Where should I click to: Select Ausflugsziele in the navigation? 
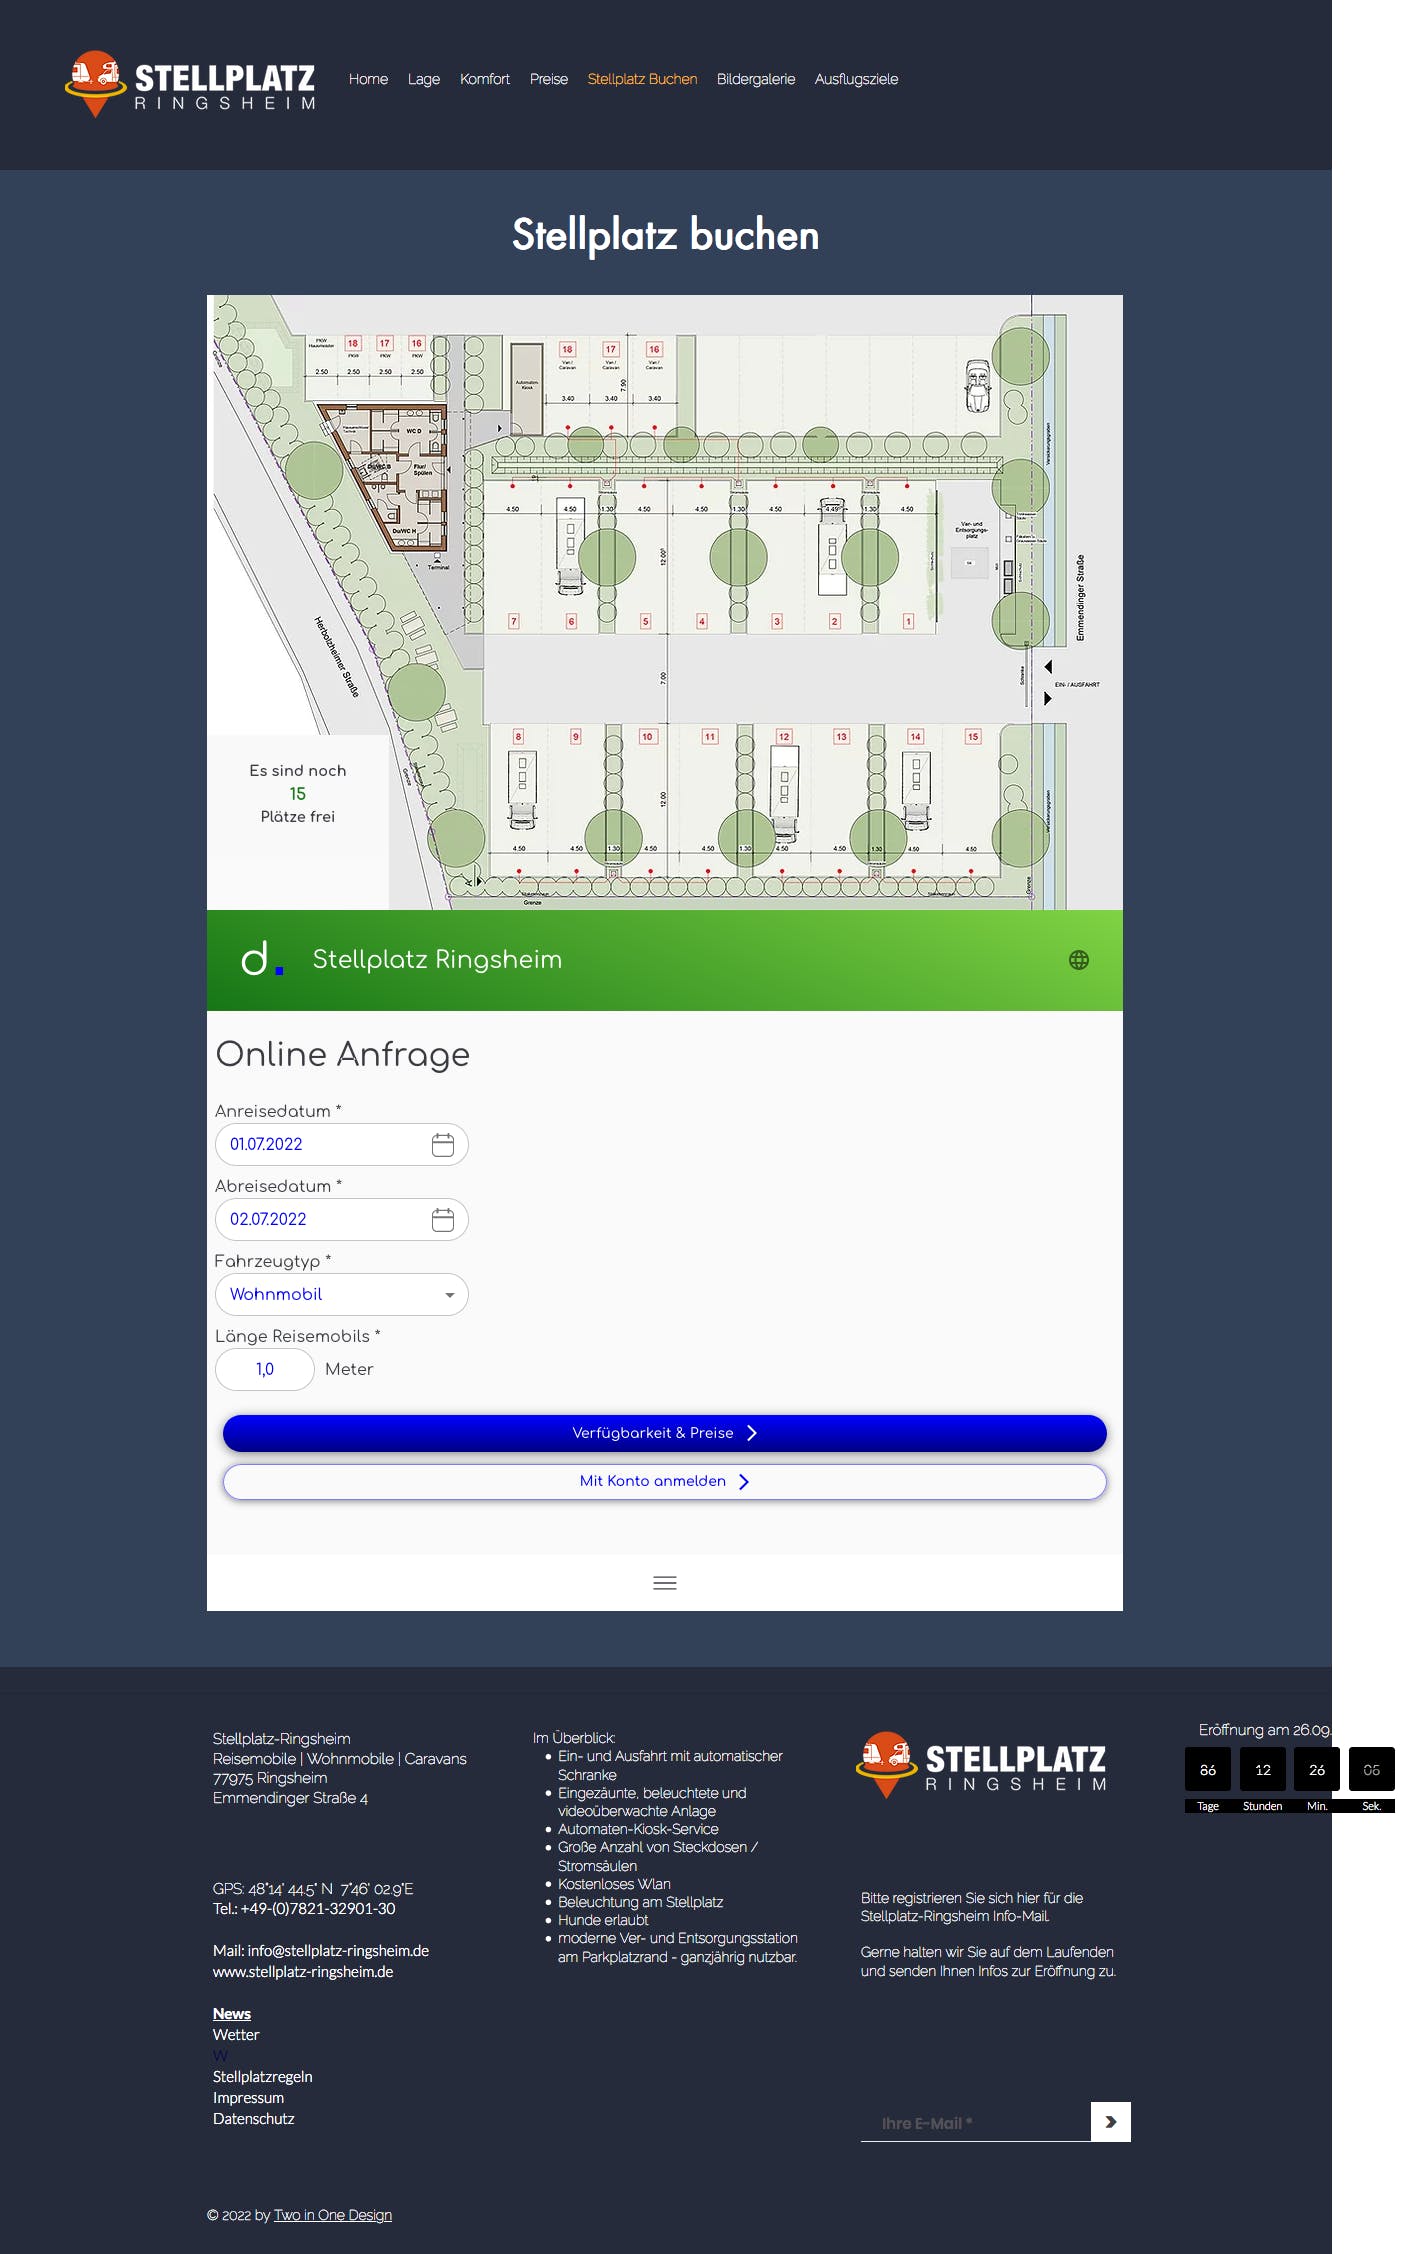click(x=856, y=79)
